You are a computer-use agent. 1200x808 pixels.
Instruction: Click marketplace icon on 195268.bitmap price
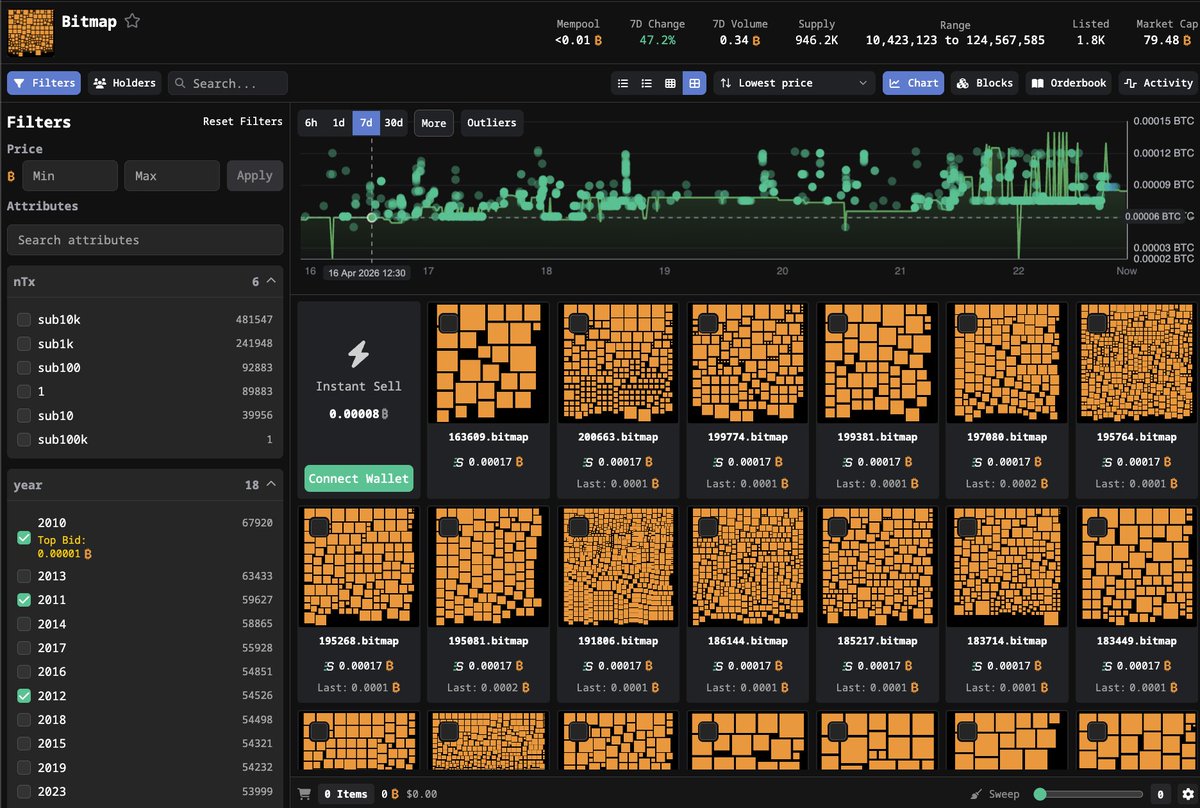coord(328,666)
